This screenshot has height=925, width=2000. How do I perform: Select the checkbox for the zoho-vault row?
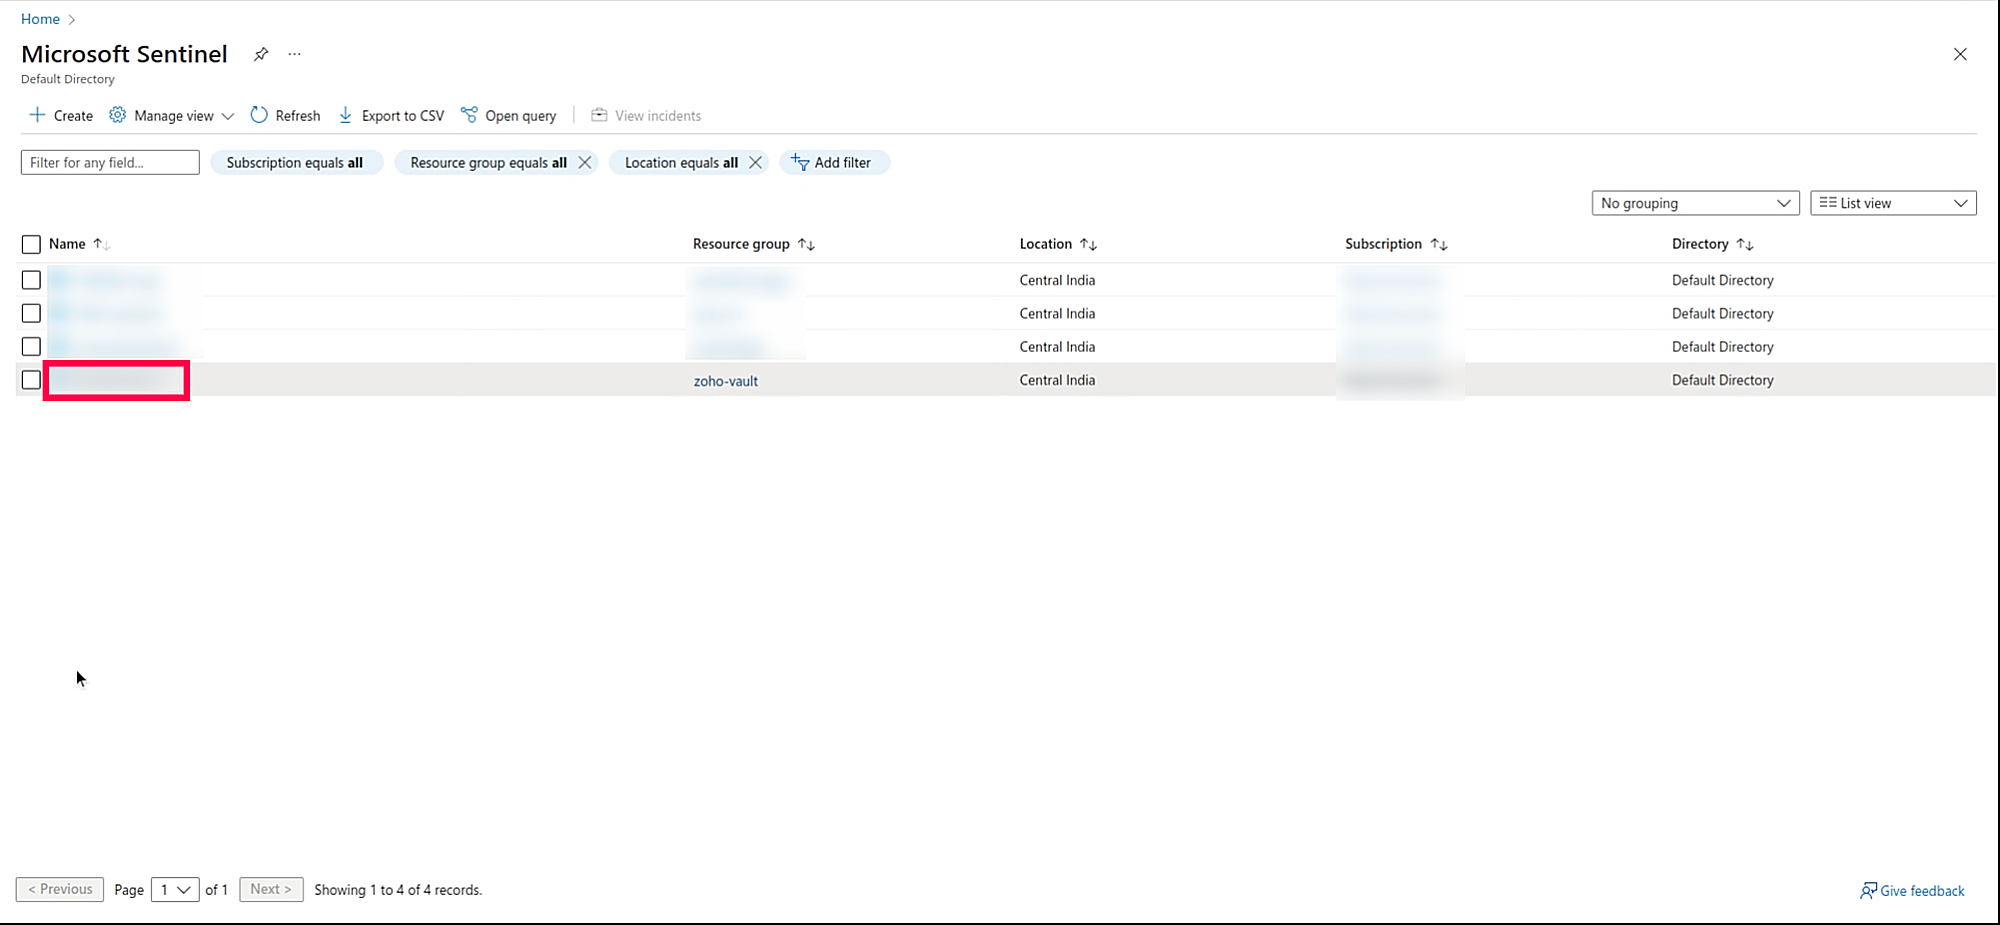31,380
